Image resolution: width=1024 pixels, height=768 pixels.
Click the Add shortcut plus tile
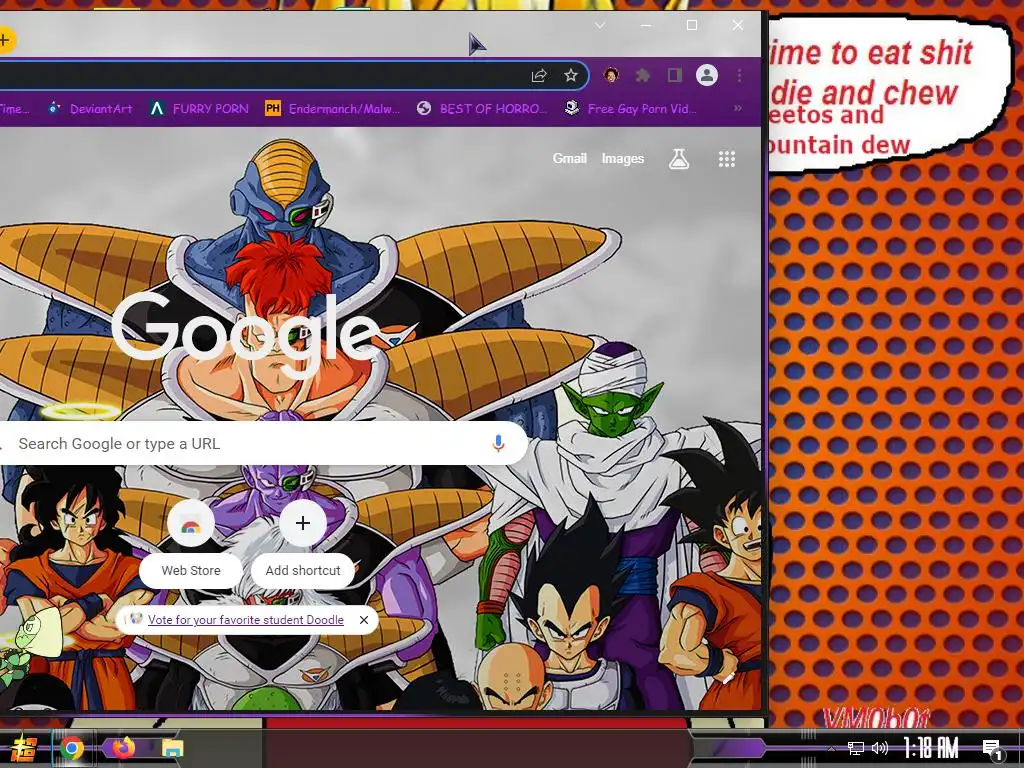point(303,543)
